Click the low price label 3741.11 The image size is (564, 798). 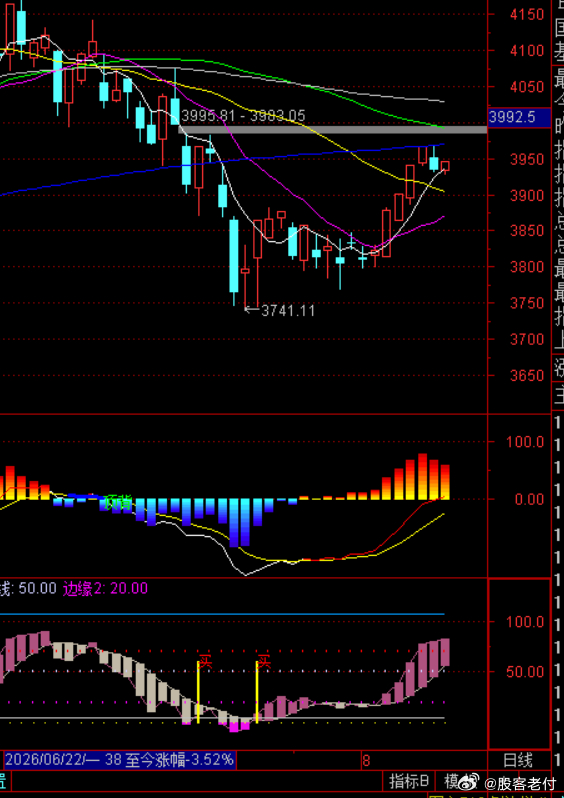(288, 310)
